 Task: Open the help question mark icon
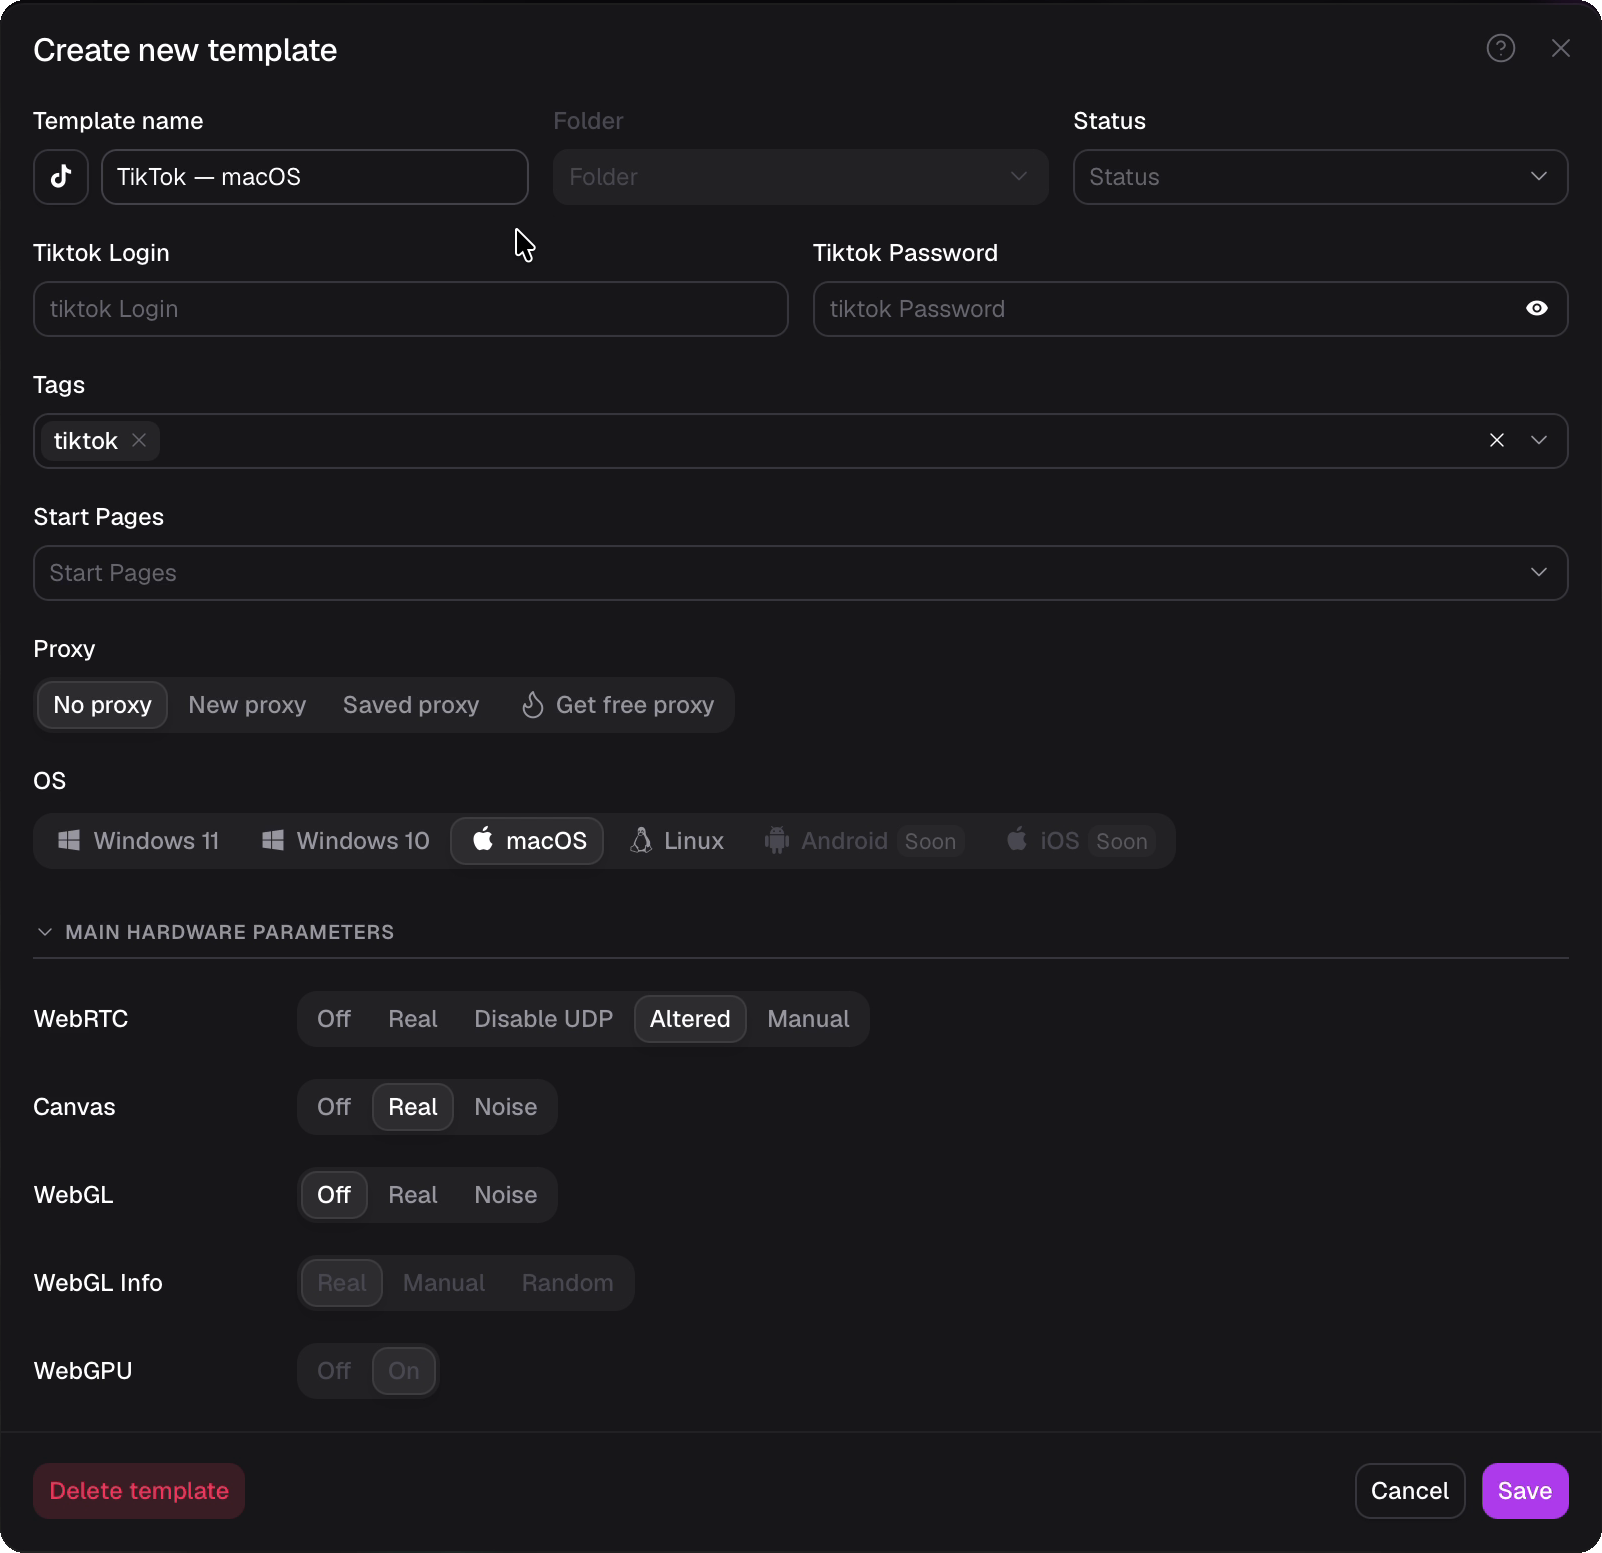[1500, 48]
